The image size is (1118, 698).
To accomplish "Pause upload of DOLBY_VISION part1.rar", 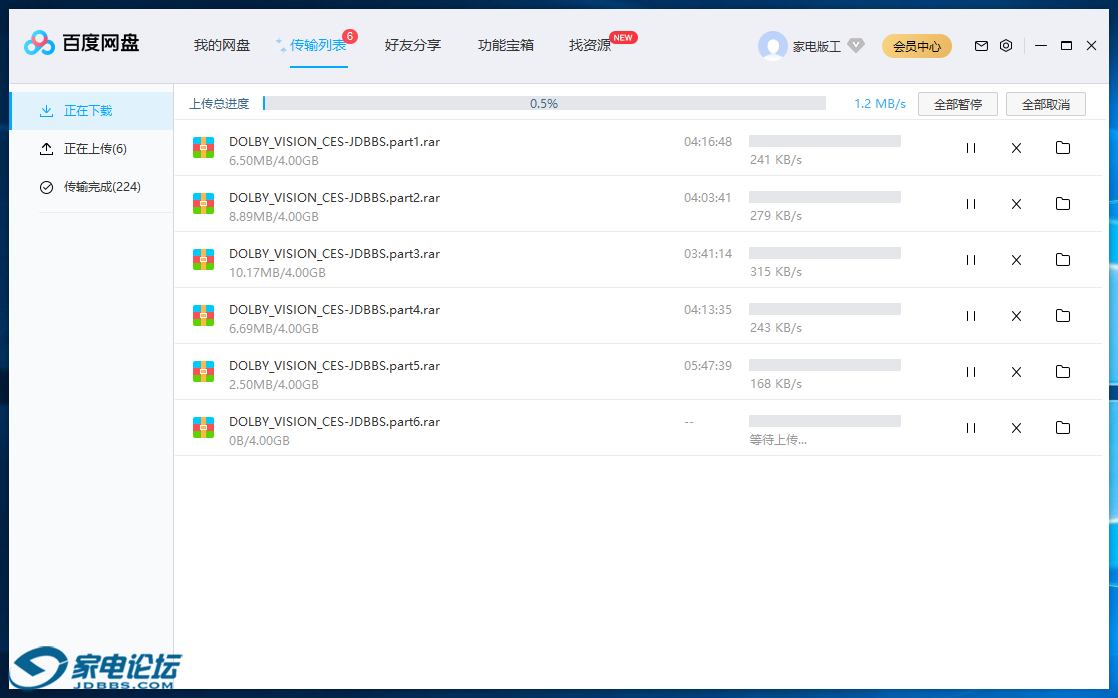I will click(970, 148).
